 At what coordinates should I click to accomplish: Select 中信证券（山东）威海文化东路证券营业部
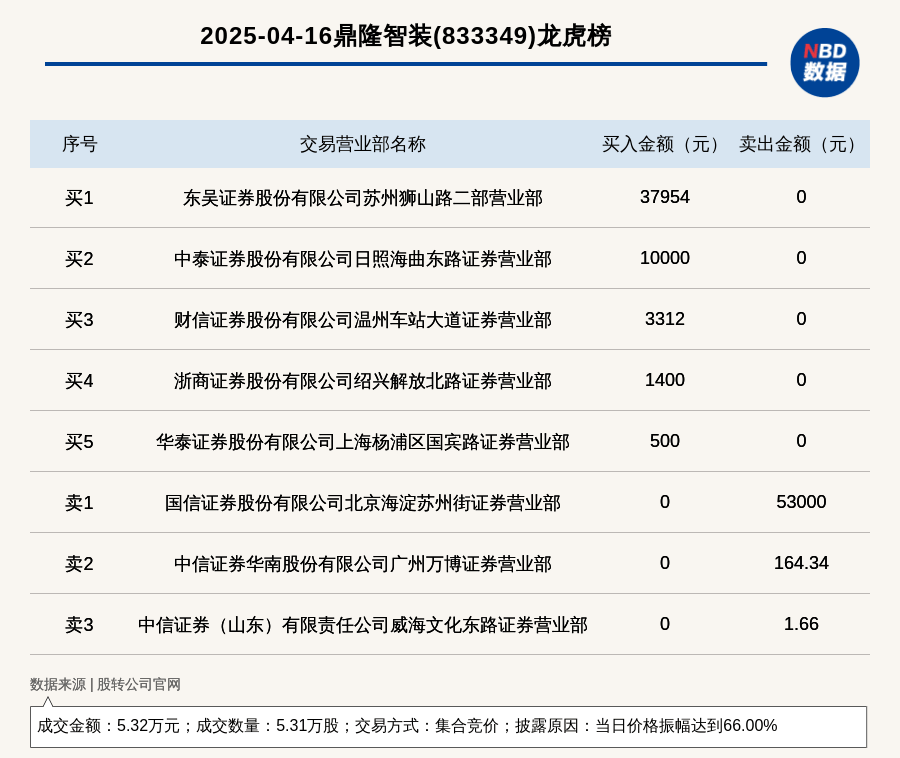click(x=363, y=624)
